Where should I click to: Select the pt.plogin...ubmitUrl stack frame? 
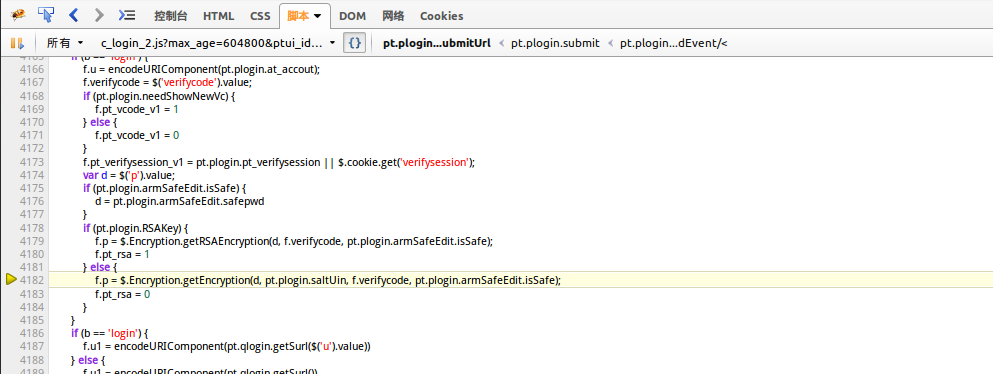(x=437, y=43)
